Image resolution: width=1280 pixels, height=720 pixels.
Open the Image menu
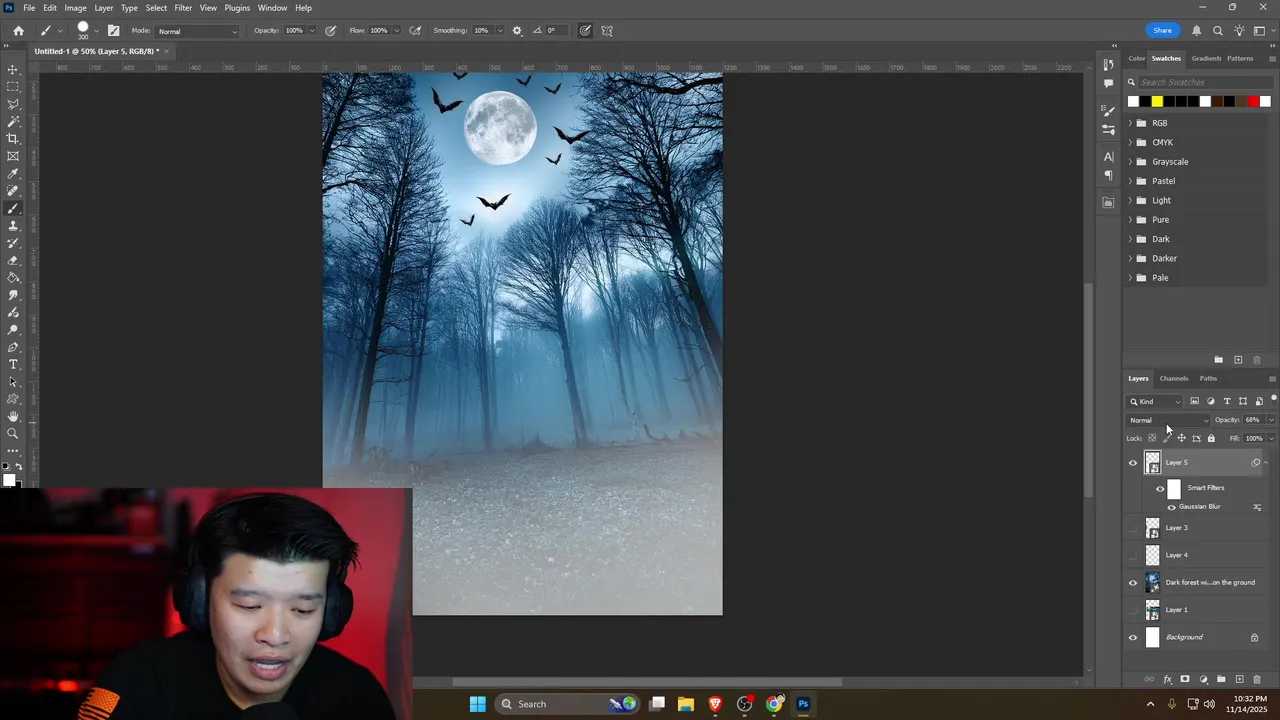click(76, 8)
